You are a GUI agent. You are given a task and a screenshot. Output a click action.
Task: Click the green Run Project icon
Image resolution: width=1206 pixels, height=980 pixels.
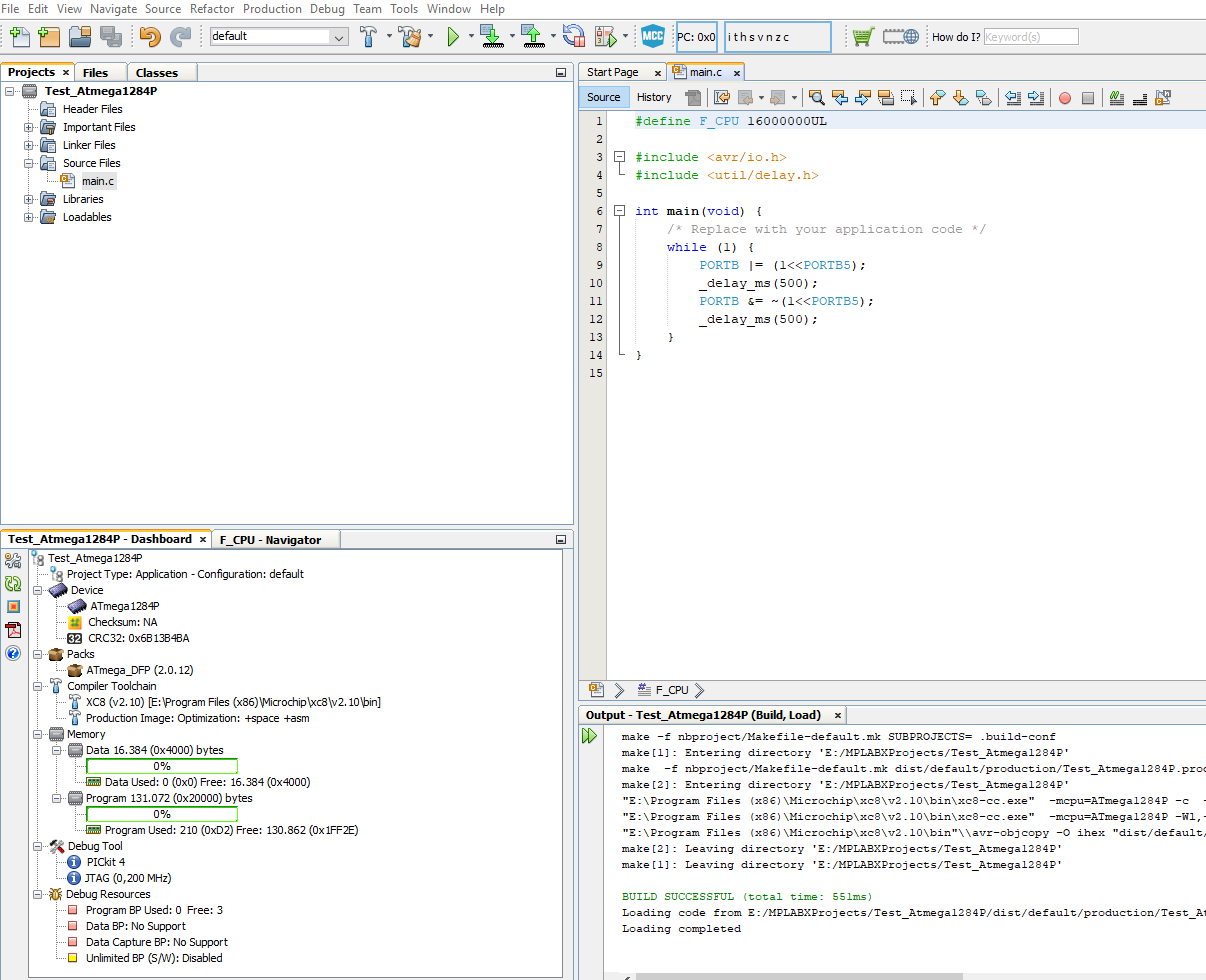pyautogui.click(x=453, y=37)
